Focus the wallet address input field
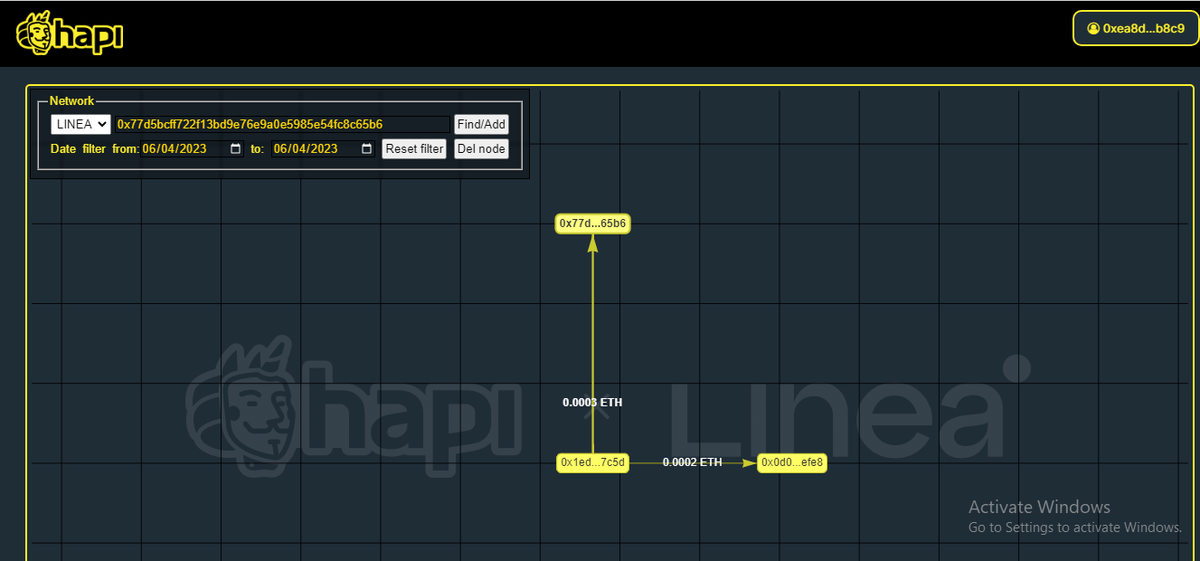Screen dimensions: 1200x561 point(282,124)
